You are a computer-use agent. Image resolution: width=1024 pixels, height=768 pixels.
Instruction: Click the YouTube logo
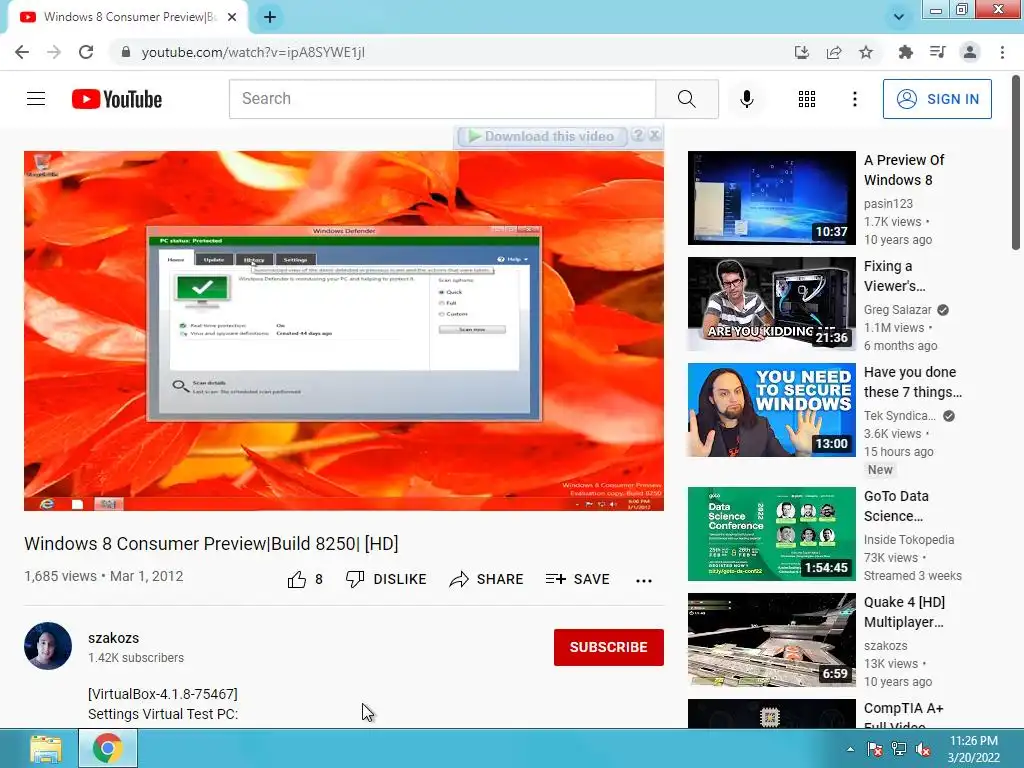[x=117, y=99]
